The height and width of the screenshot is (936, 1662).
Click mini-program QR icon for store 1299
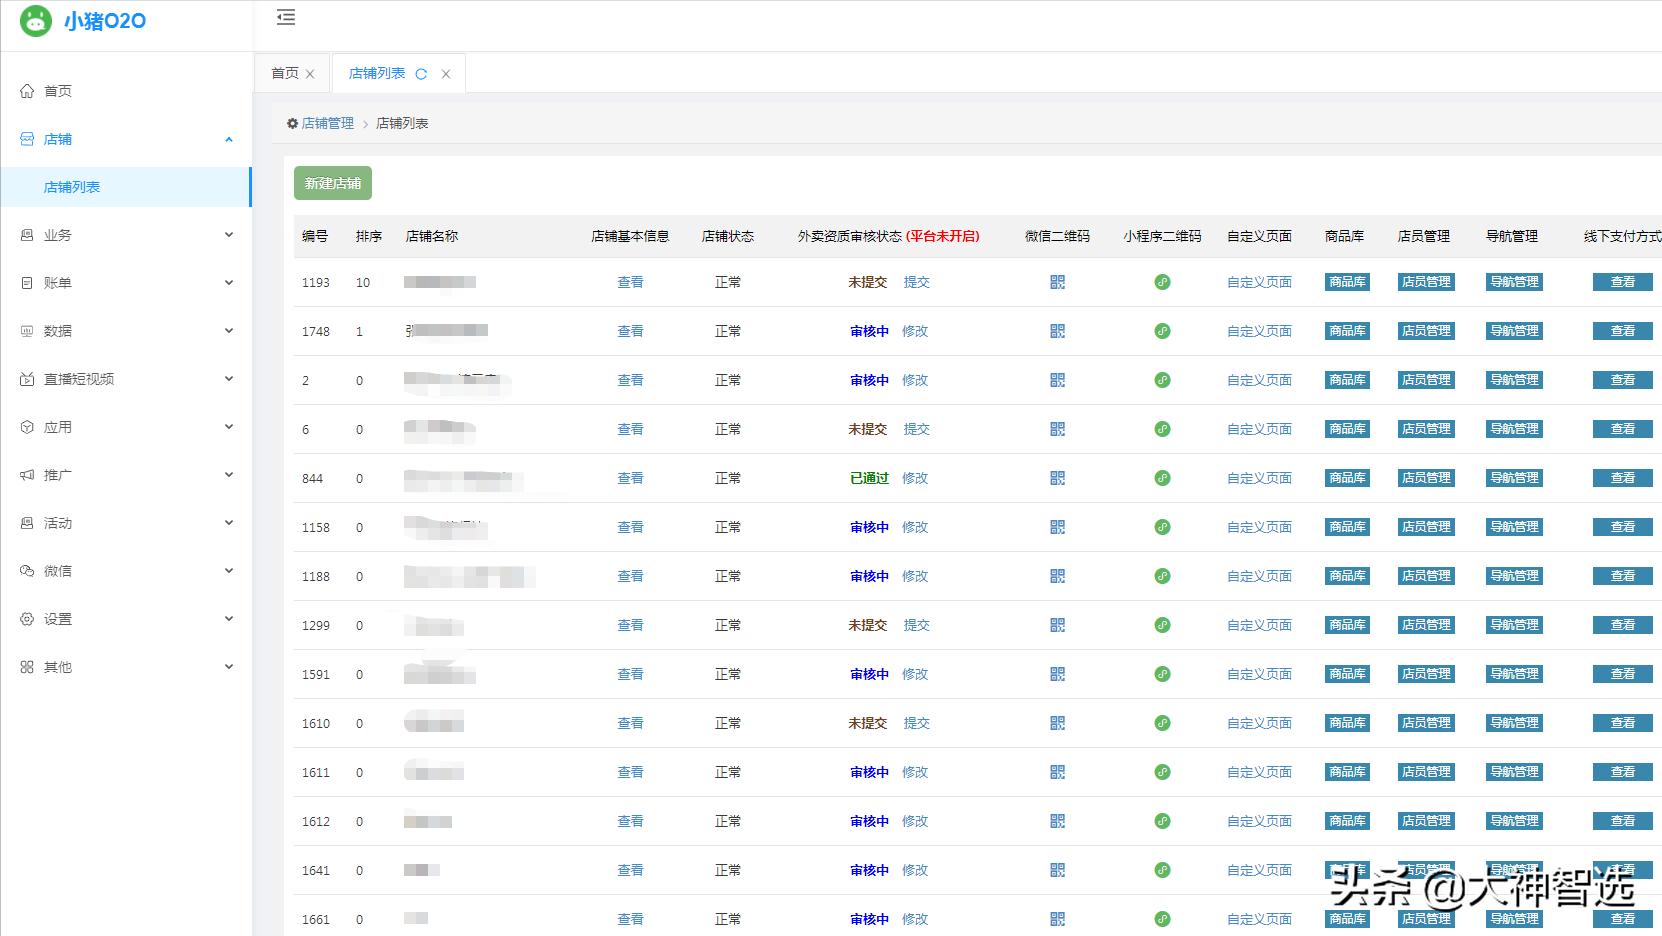click(x=1162, y=625)
